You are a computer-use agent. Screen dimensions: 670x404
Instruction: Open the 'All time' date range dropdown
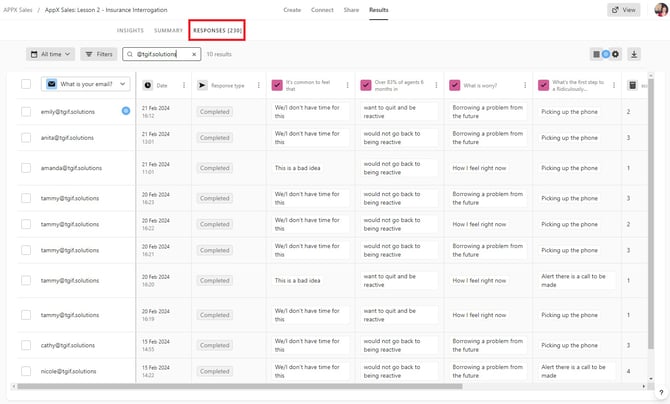point(50,54)
